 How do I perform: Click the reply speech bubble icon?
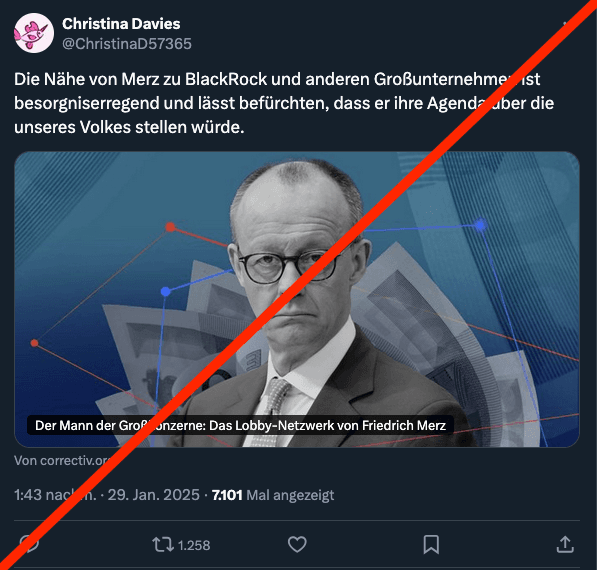tap(29, 544)
